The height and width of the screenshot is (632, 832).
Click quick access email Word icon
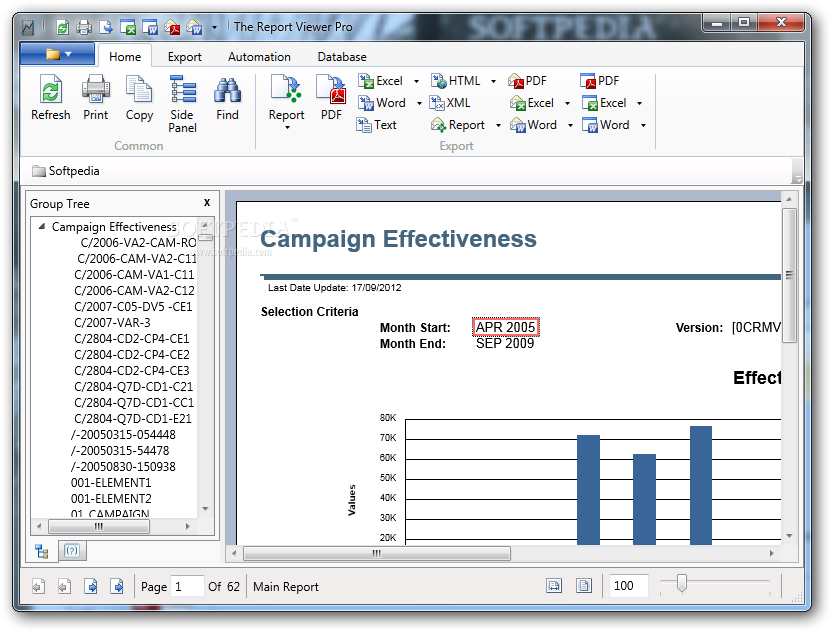tap(194, 27)
